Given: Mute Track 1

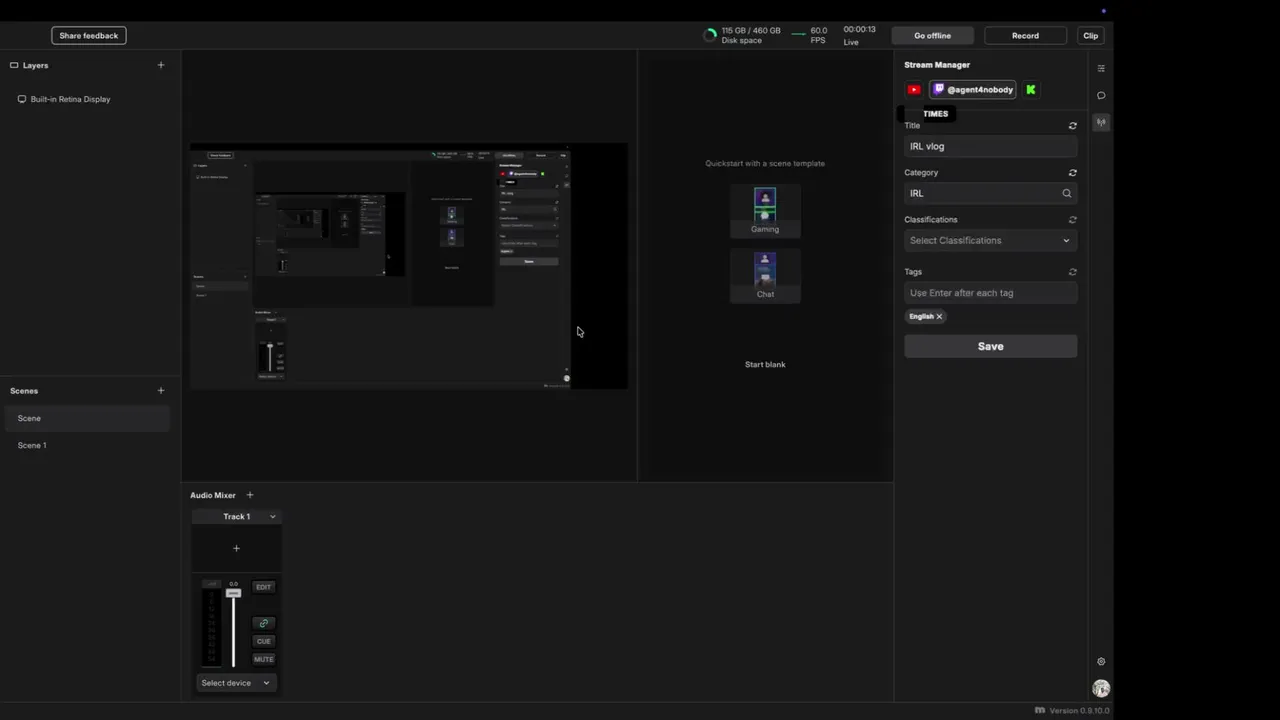Looking at the screenshot, I should (264, 659).
